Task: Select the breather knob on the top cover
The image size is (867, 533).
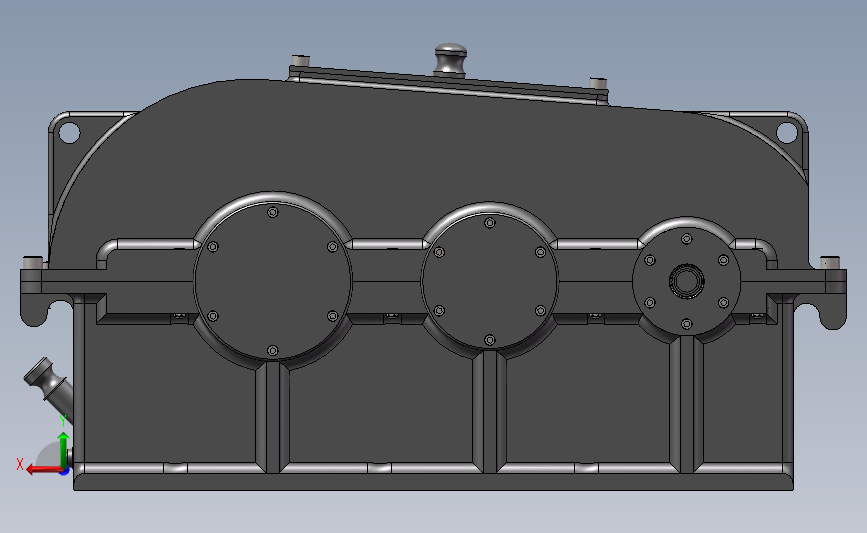Action: (451, 59)
